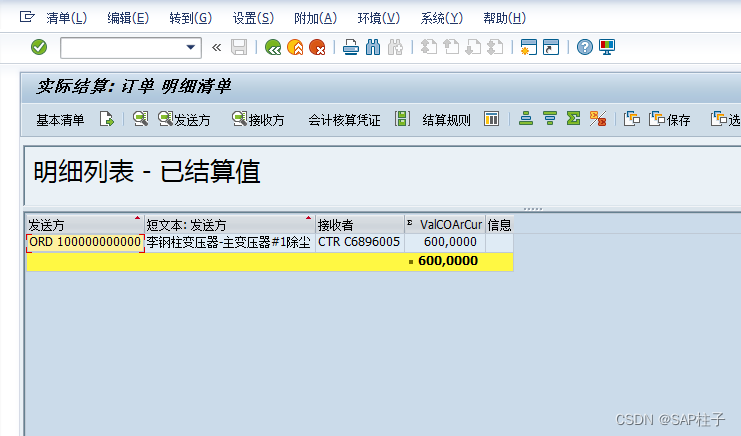Click the column layout icon after 结算规则

(491, 119)
